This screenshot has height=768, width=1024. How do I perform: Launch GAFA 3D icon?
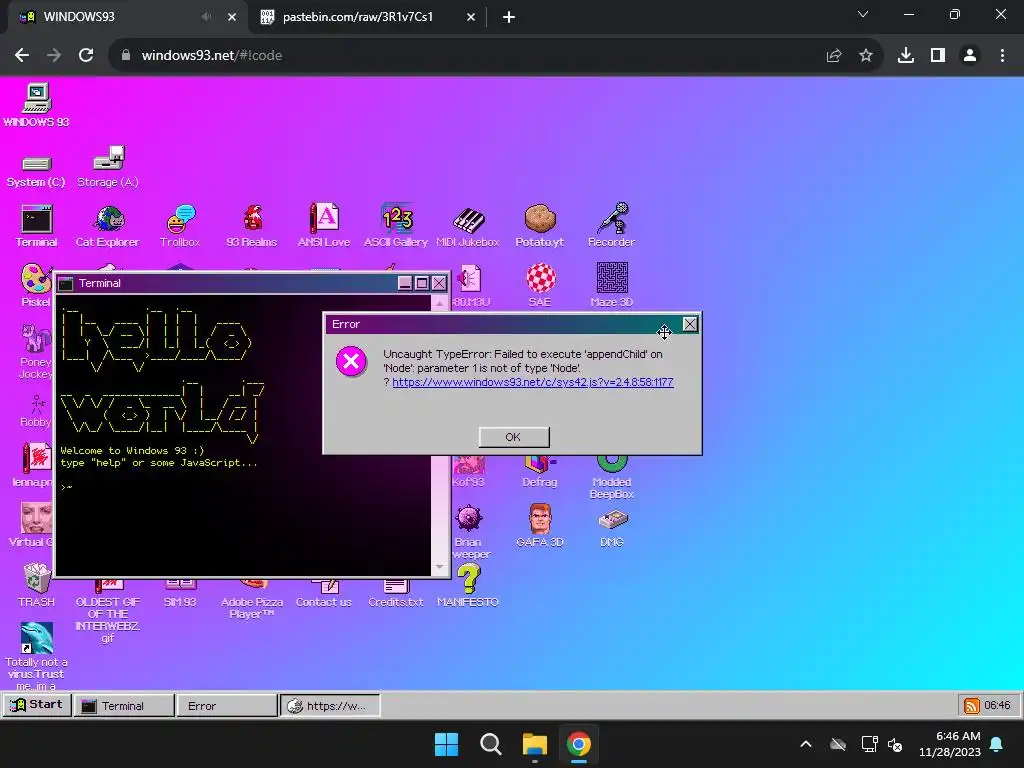click(539, 525)
